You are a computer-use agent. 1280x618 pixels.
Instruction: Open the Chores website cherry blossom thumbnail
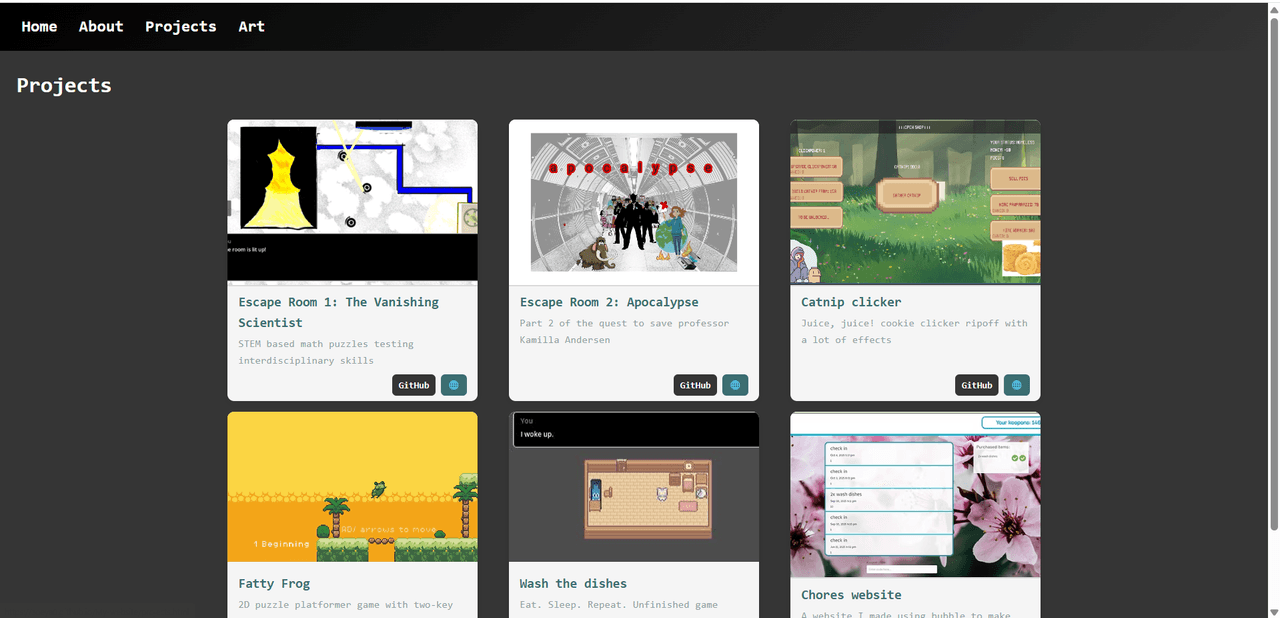click(915, 495)
